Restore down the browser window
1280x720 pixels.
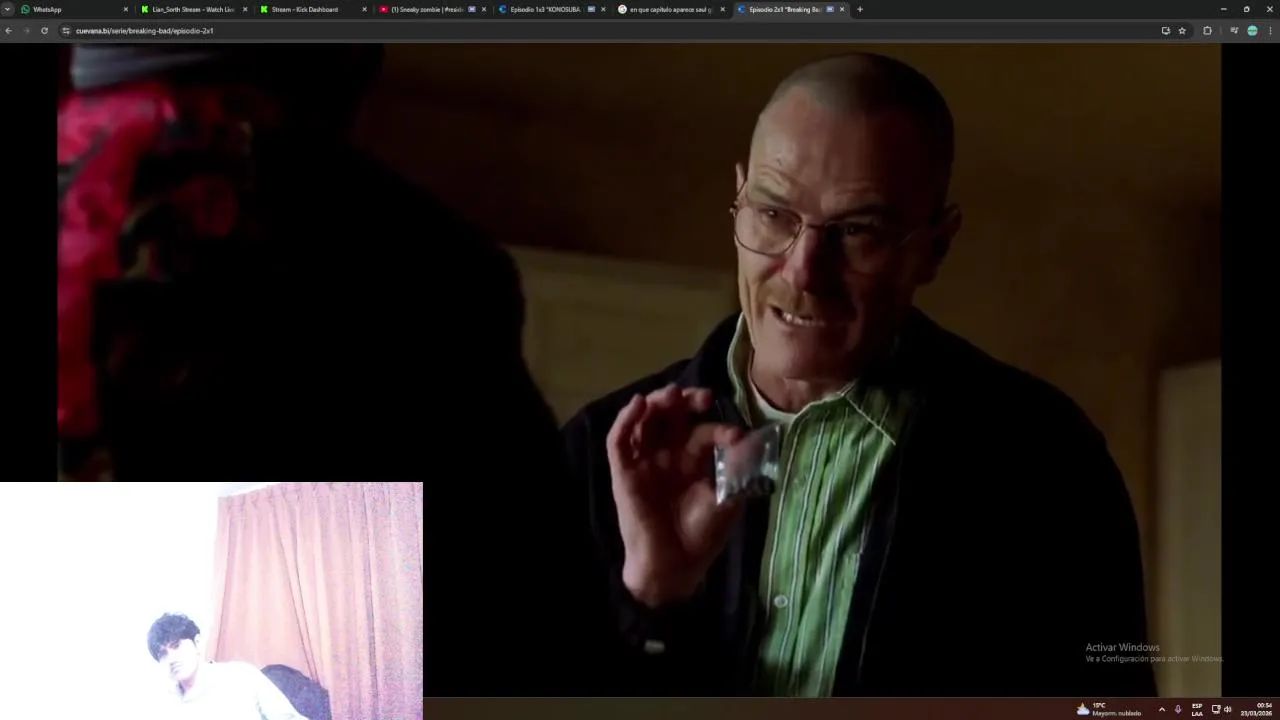click(x=1246, y=9)
